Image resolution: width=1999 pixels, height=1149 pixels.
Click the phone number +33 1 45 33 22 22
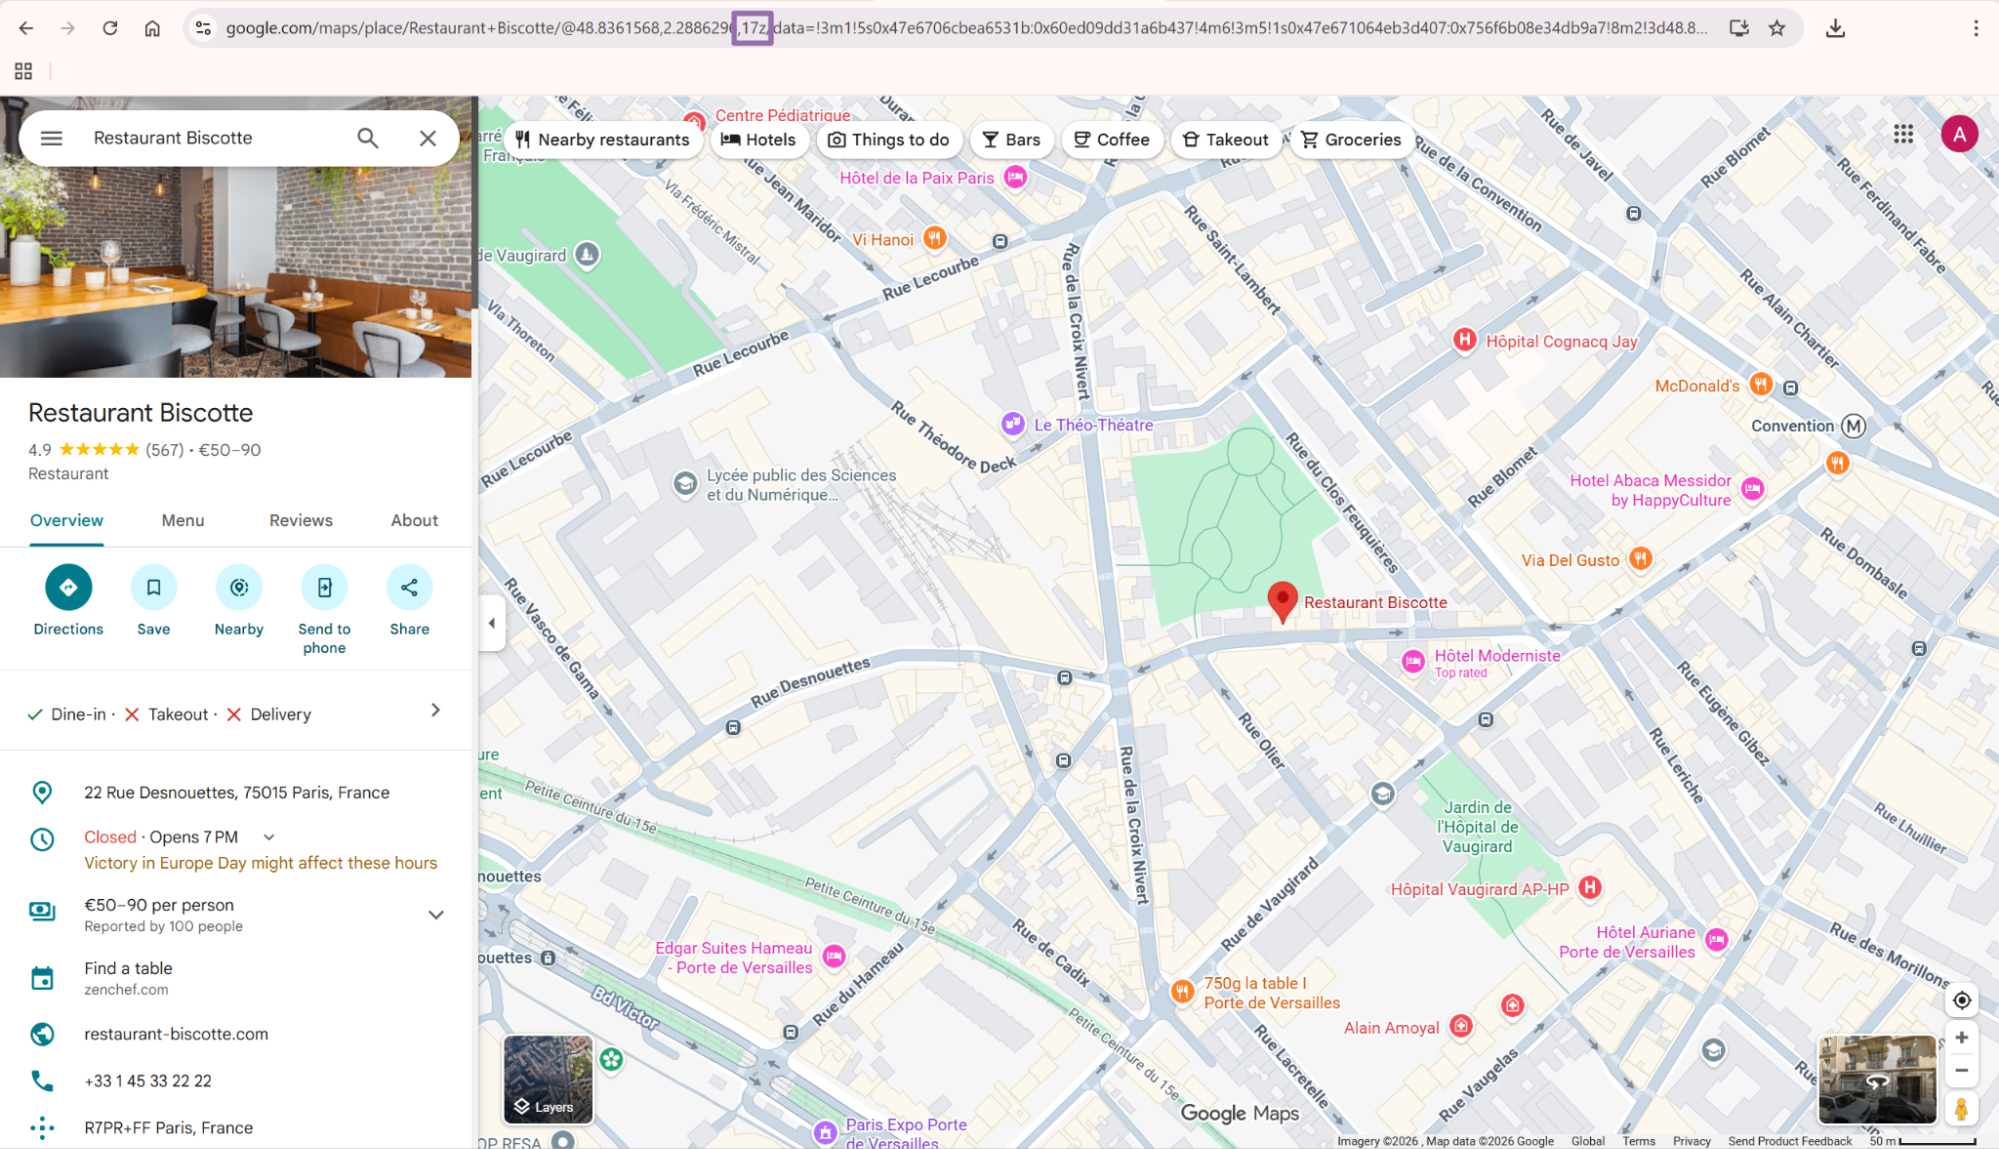coord(148,1081)
